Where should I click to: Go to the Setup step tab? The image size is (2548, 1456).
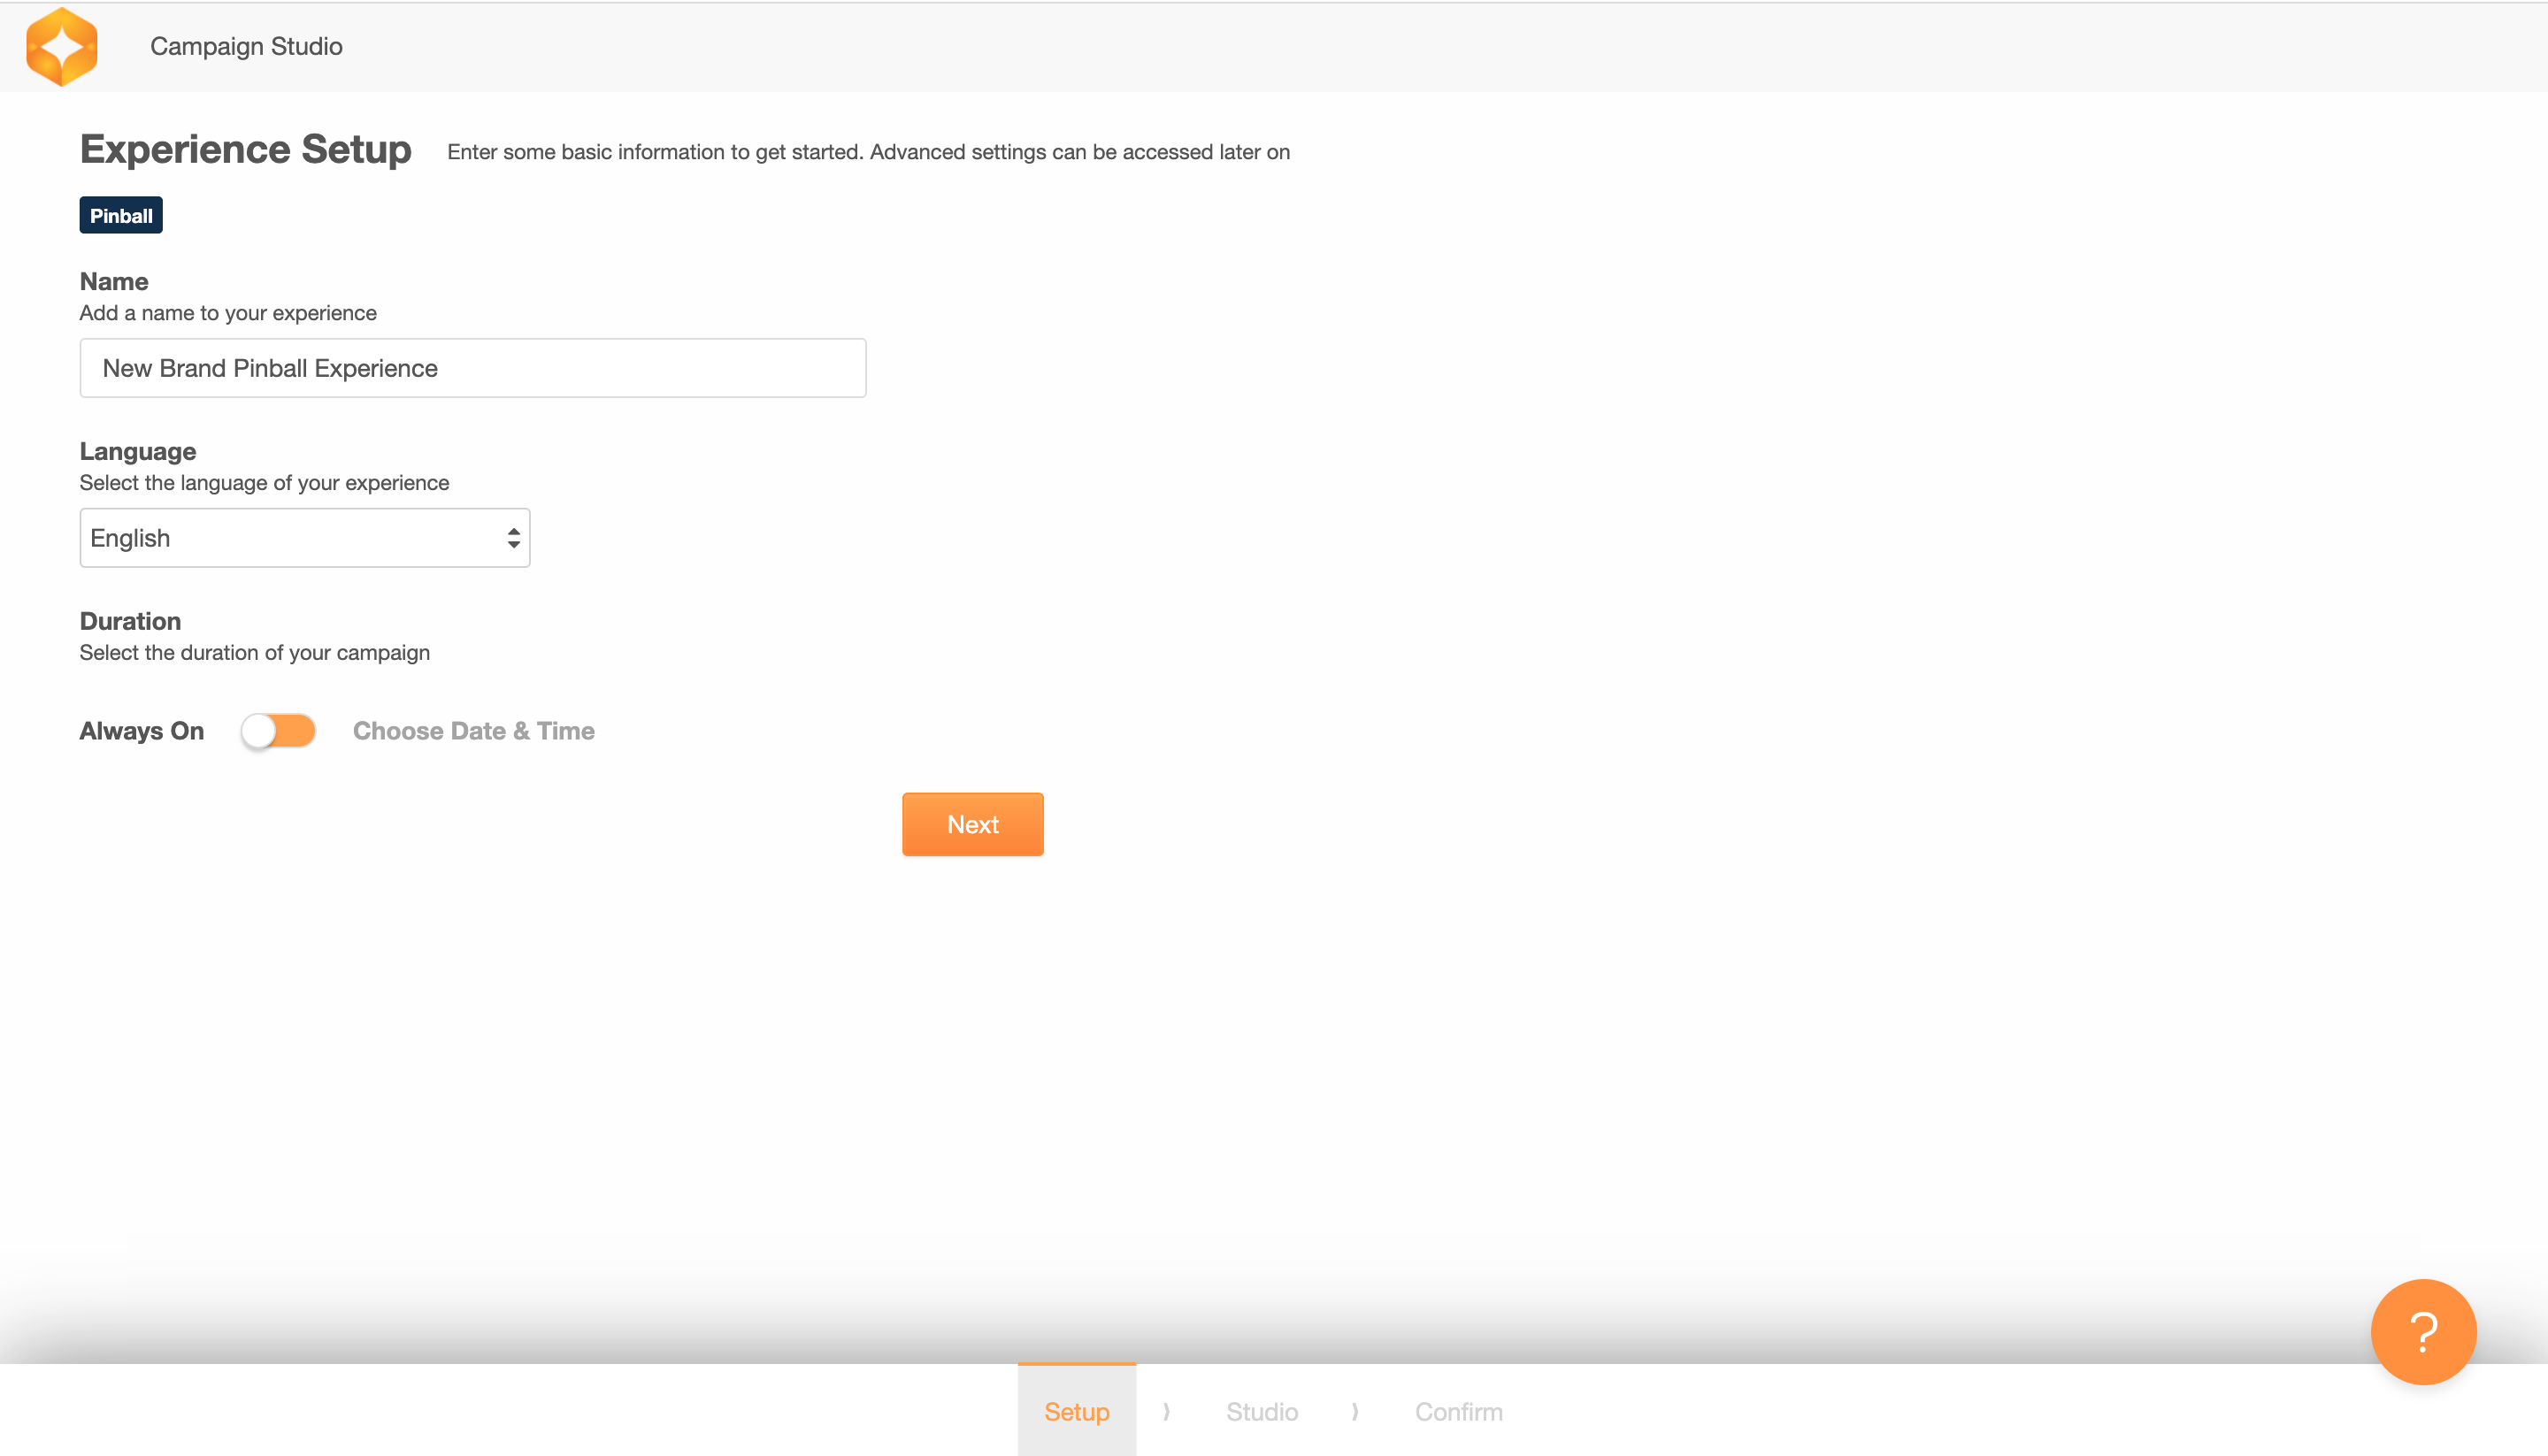[x=1076, y=1411]
